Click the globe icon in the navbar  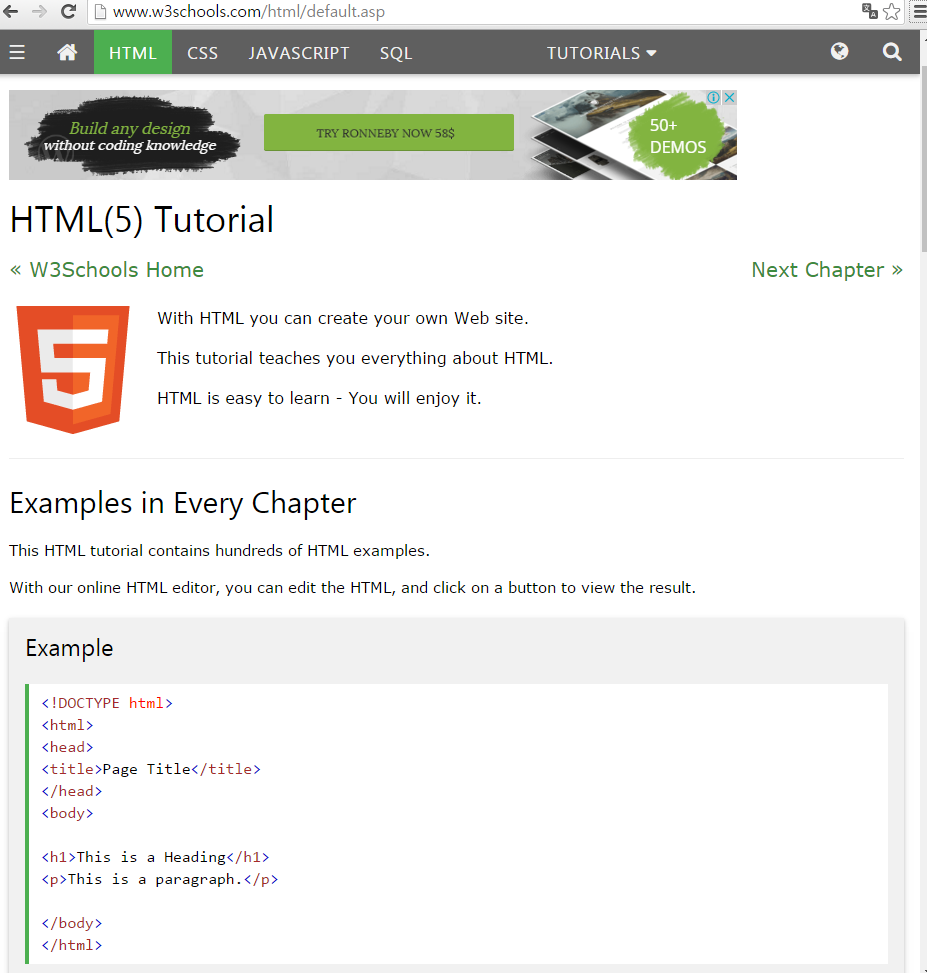click(840, 52)
